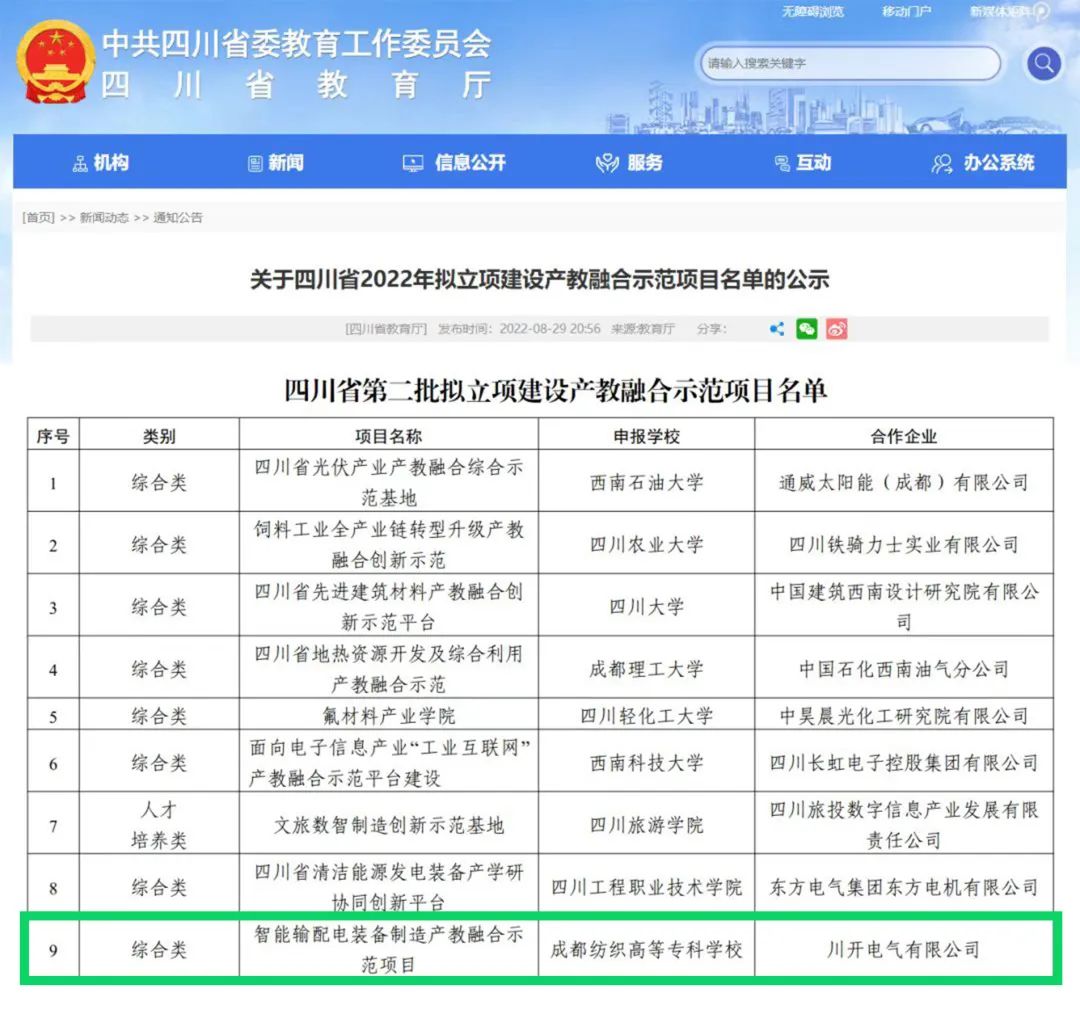This screenshot has width=1080, height=1018.
Task: Click cell 四川长虹电子控股集团有限公司
Action: point(904,762)
